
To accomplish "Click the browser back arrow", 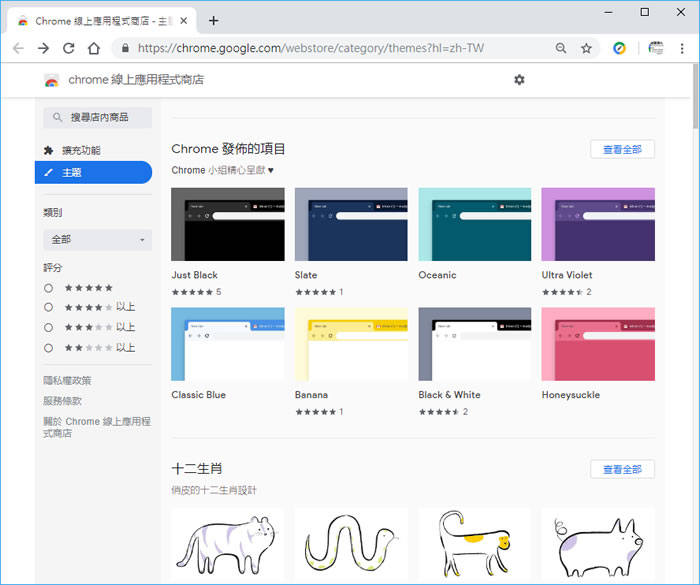I will 18,48.
